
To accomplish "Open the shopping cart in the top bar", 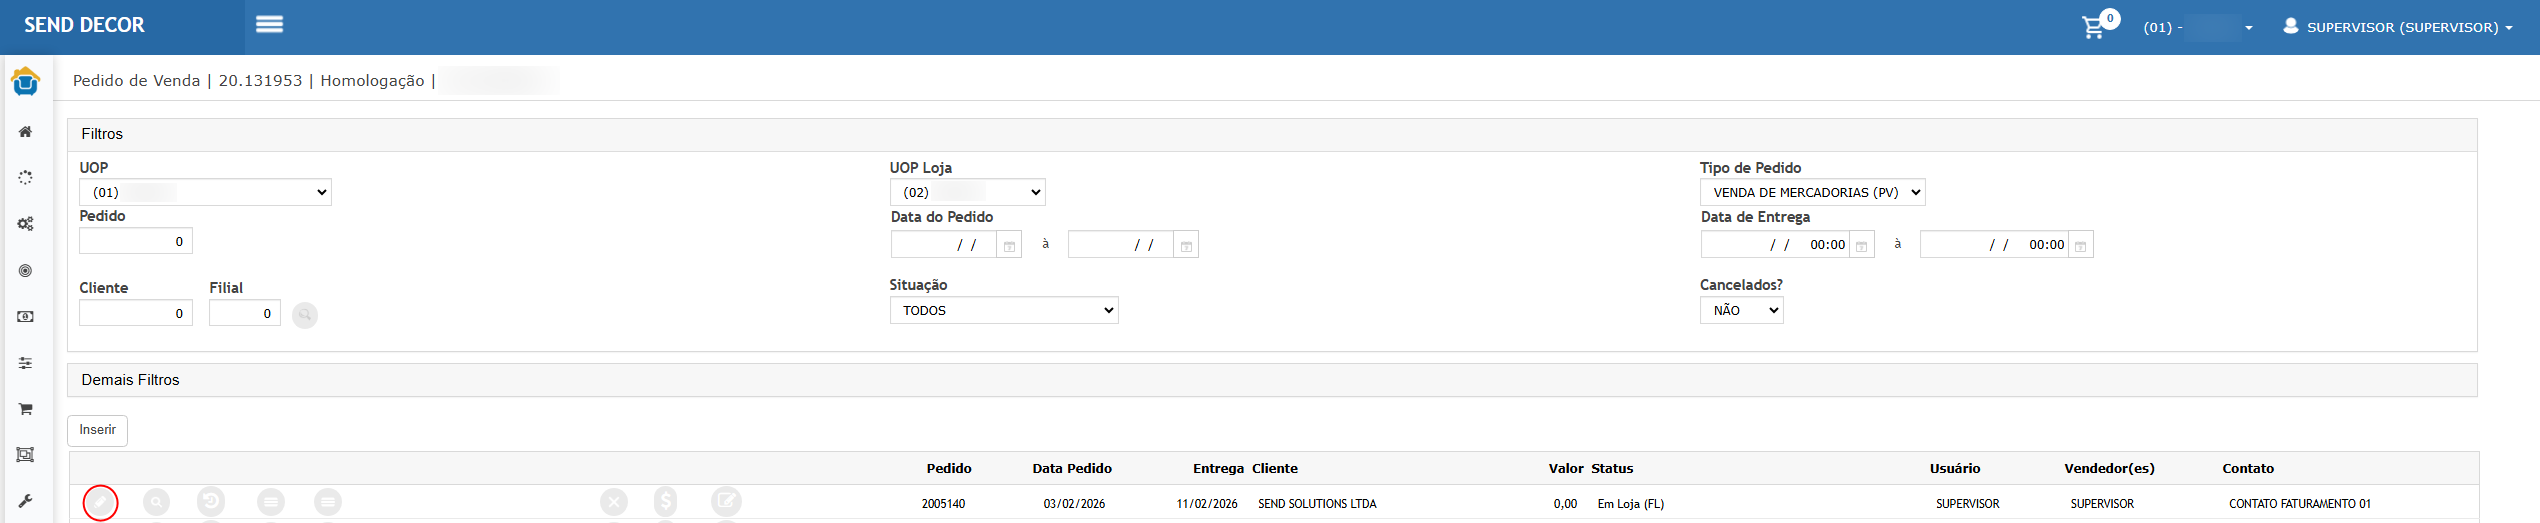I will (x=2093, y=27).
